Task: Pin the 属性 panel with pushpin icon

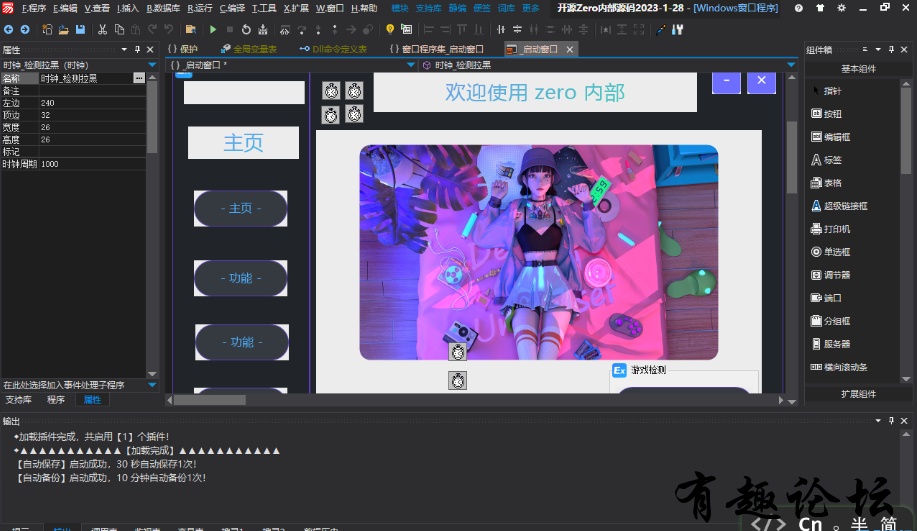Action: coord(137,49)
